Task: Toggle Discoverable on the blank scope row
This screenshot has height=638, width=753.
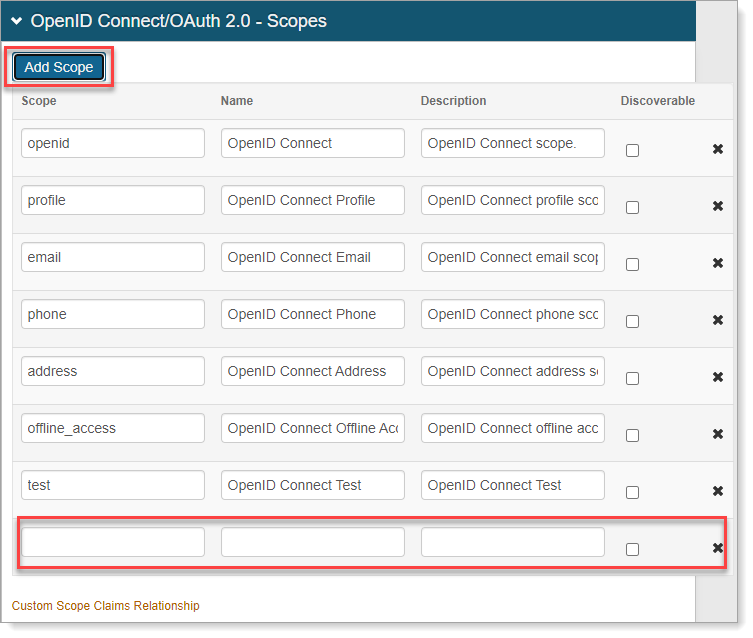Action: click(632, 550)
